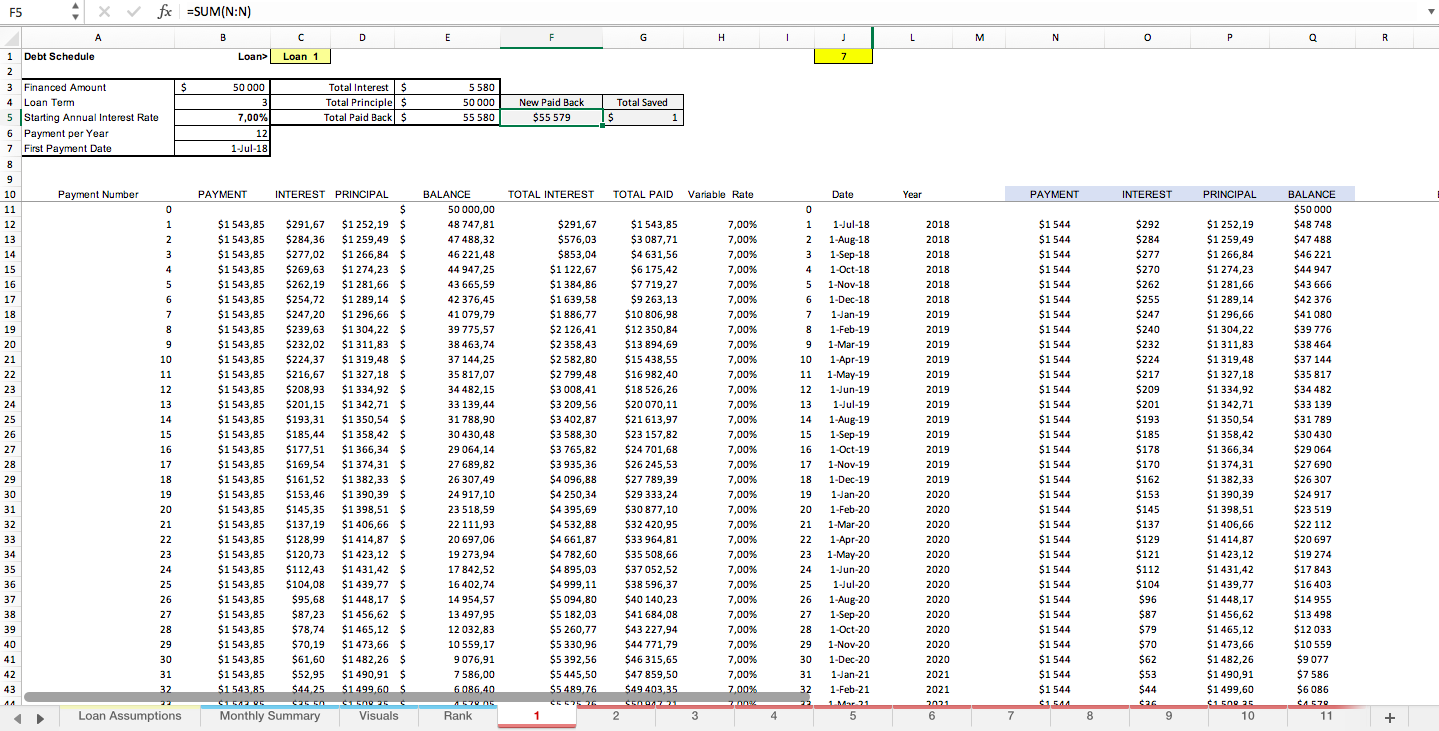Screen dimensions: 1439x731
Task: Select the Rank sheet tab
Action: (456, 716)
